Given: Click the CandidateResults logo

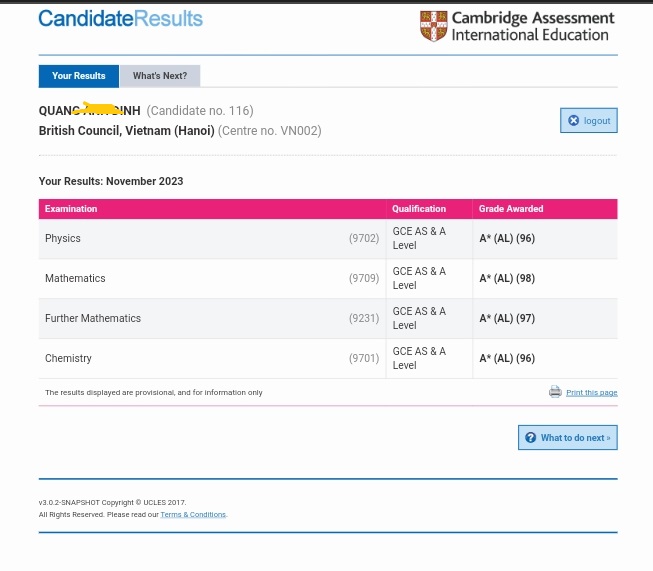Looking at the screenshot, I should 120,19.
